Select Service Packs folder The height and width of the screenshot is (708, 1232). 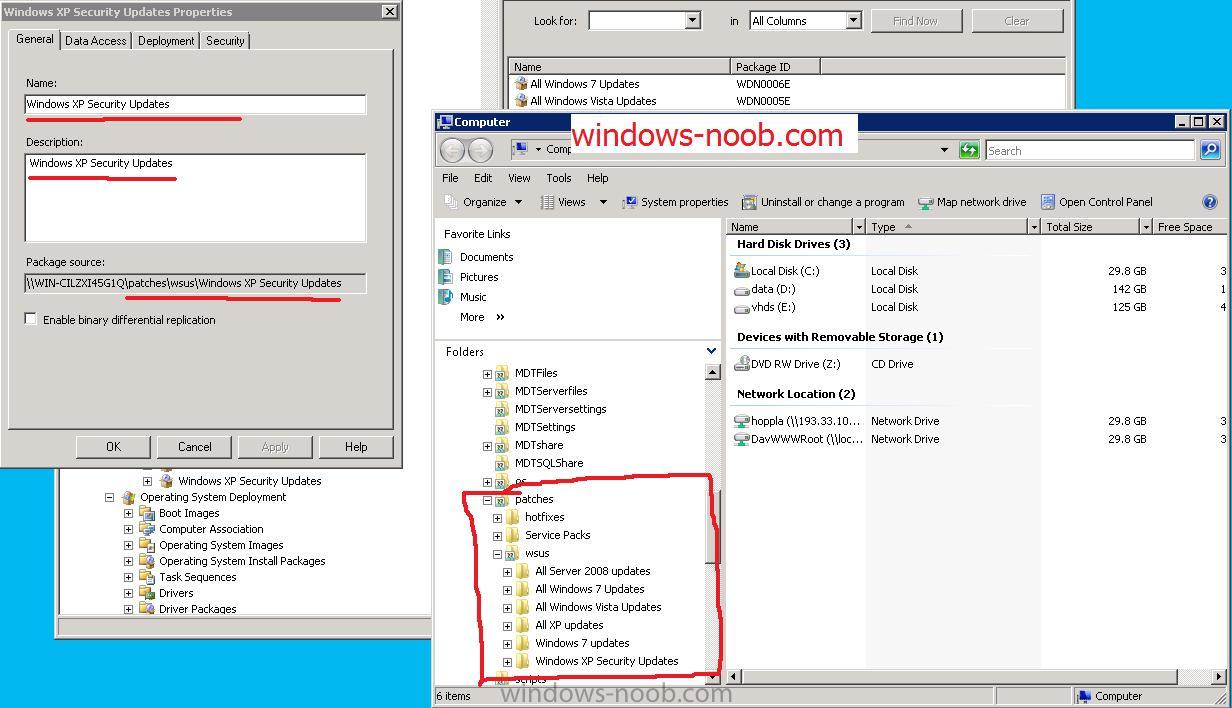point(557,535)
